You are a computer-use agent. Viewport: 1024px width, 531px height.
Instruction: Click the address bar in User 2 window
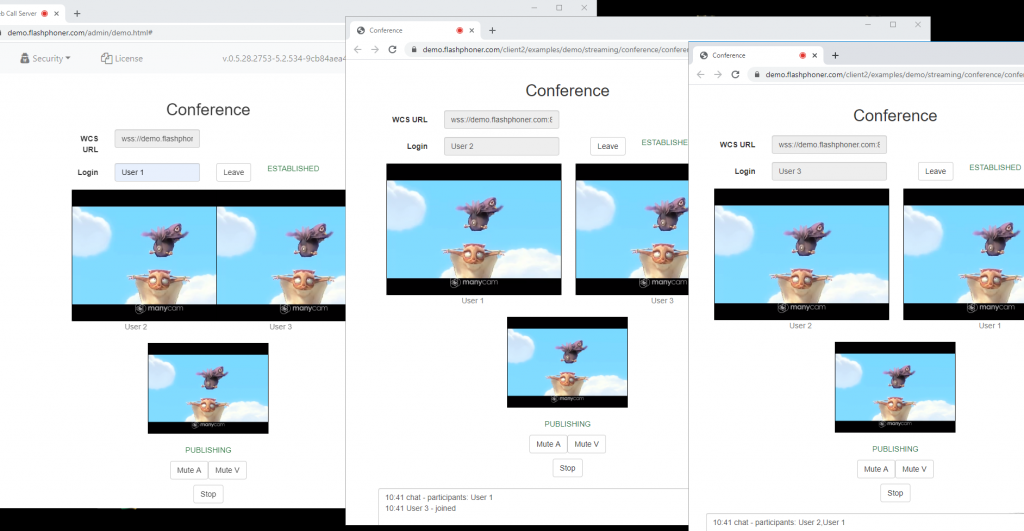coord(547,49)
